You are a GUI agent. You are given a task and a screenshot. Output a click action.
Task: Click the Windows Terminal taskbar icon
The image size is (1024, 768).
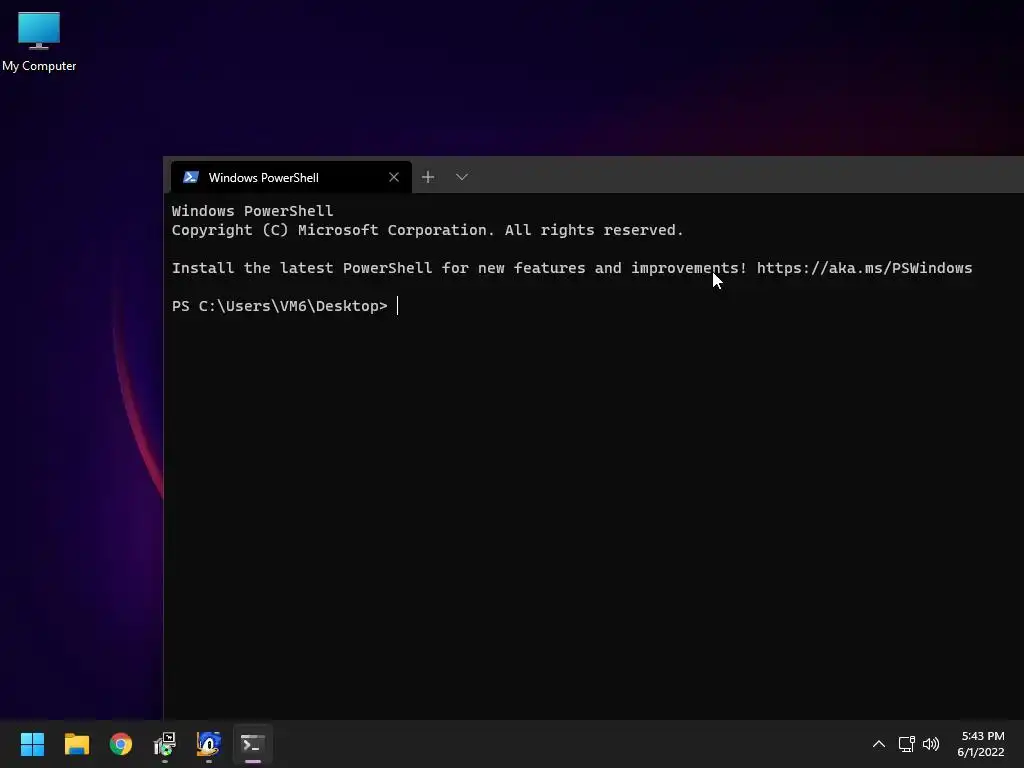[x=253, y=744]
